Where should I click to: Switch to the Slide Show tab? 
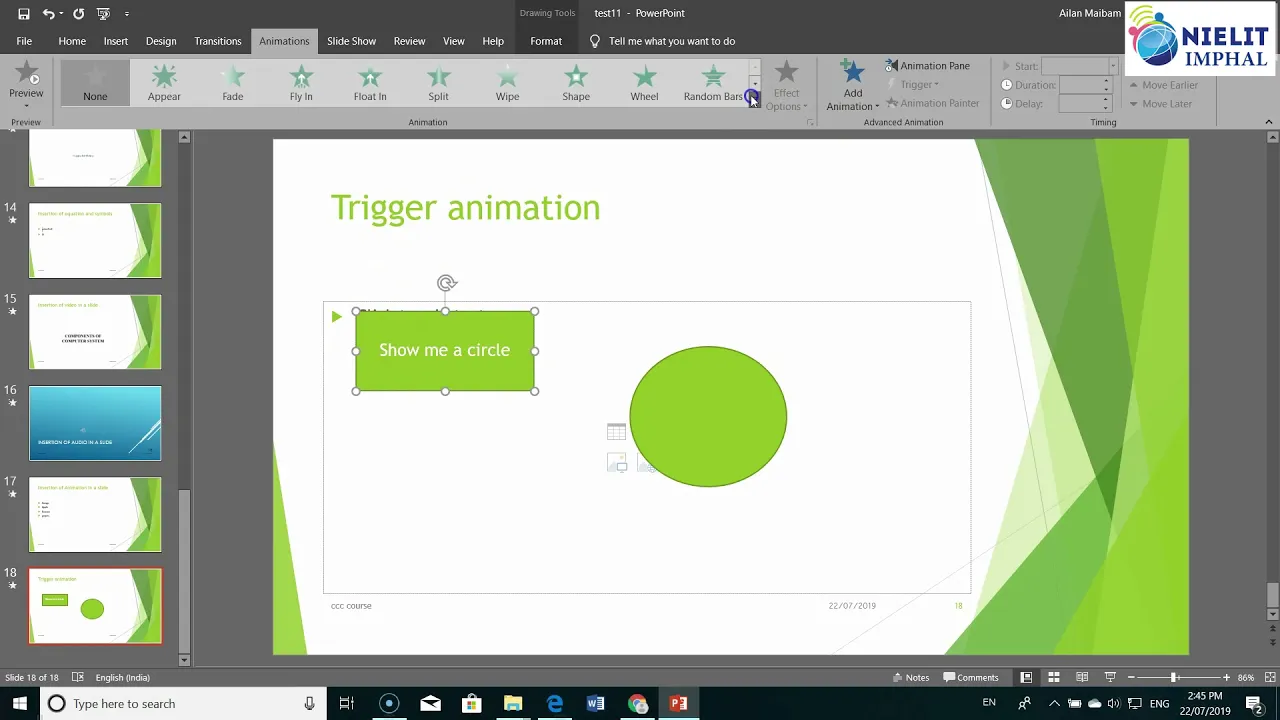351,41
